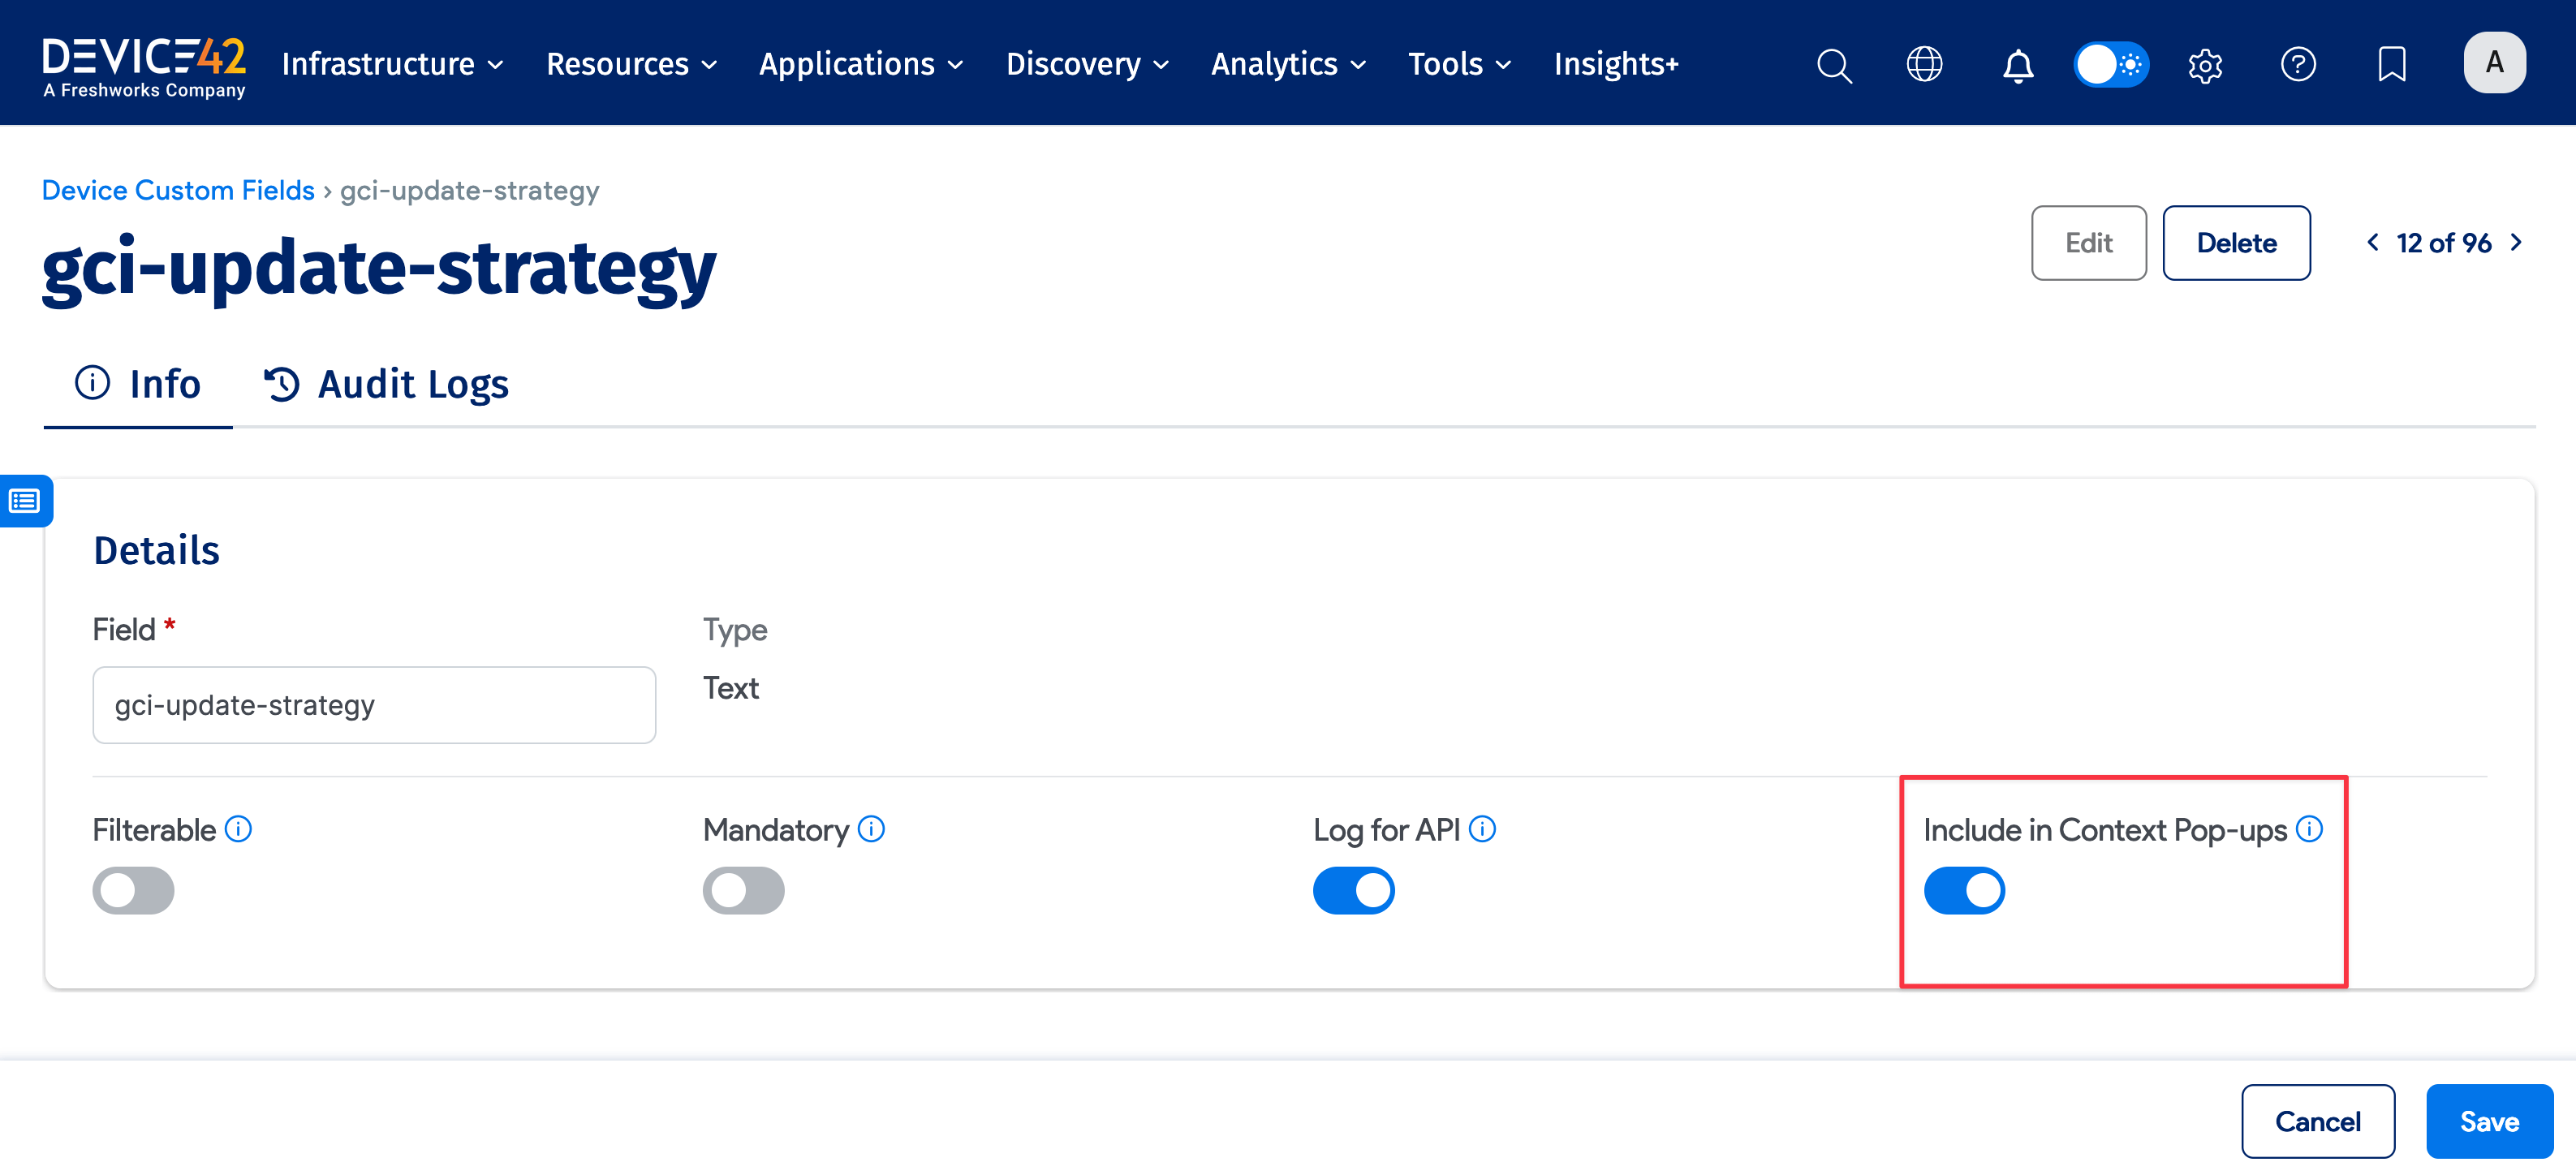Disable the Log for API toggle
2576x1175 pixels.
click(x=1353, y=890)
